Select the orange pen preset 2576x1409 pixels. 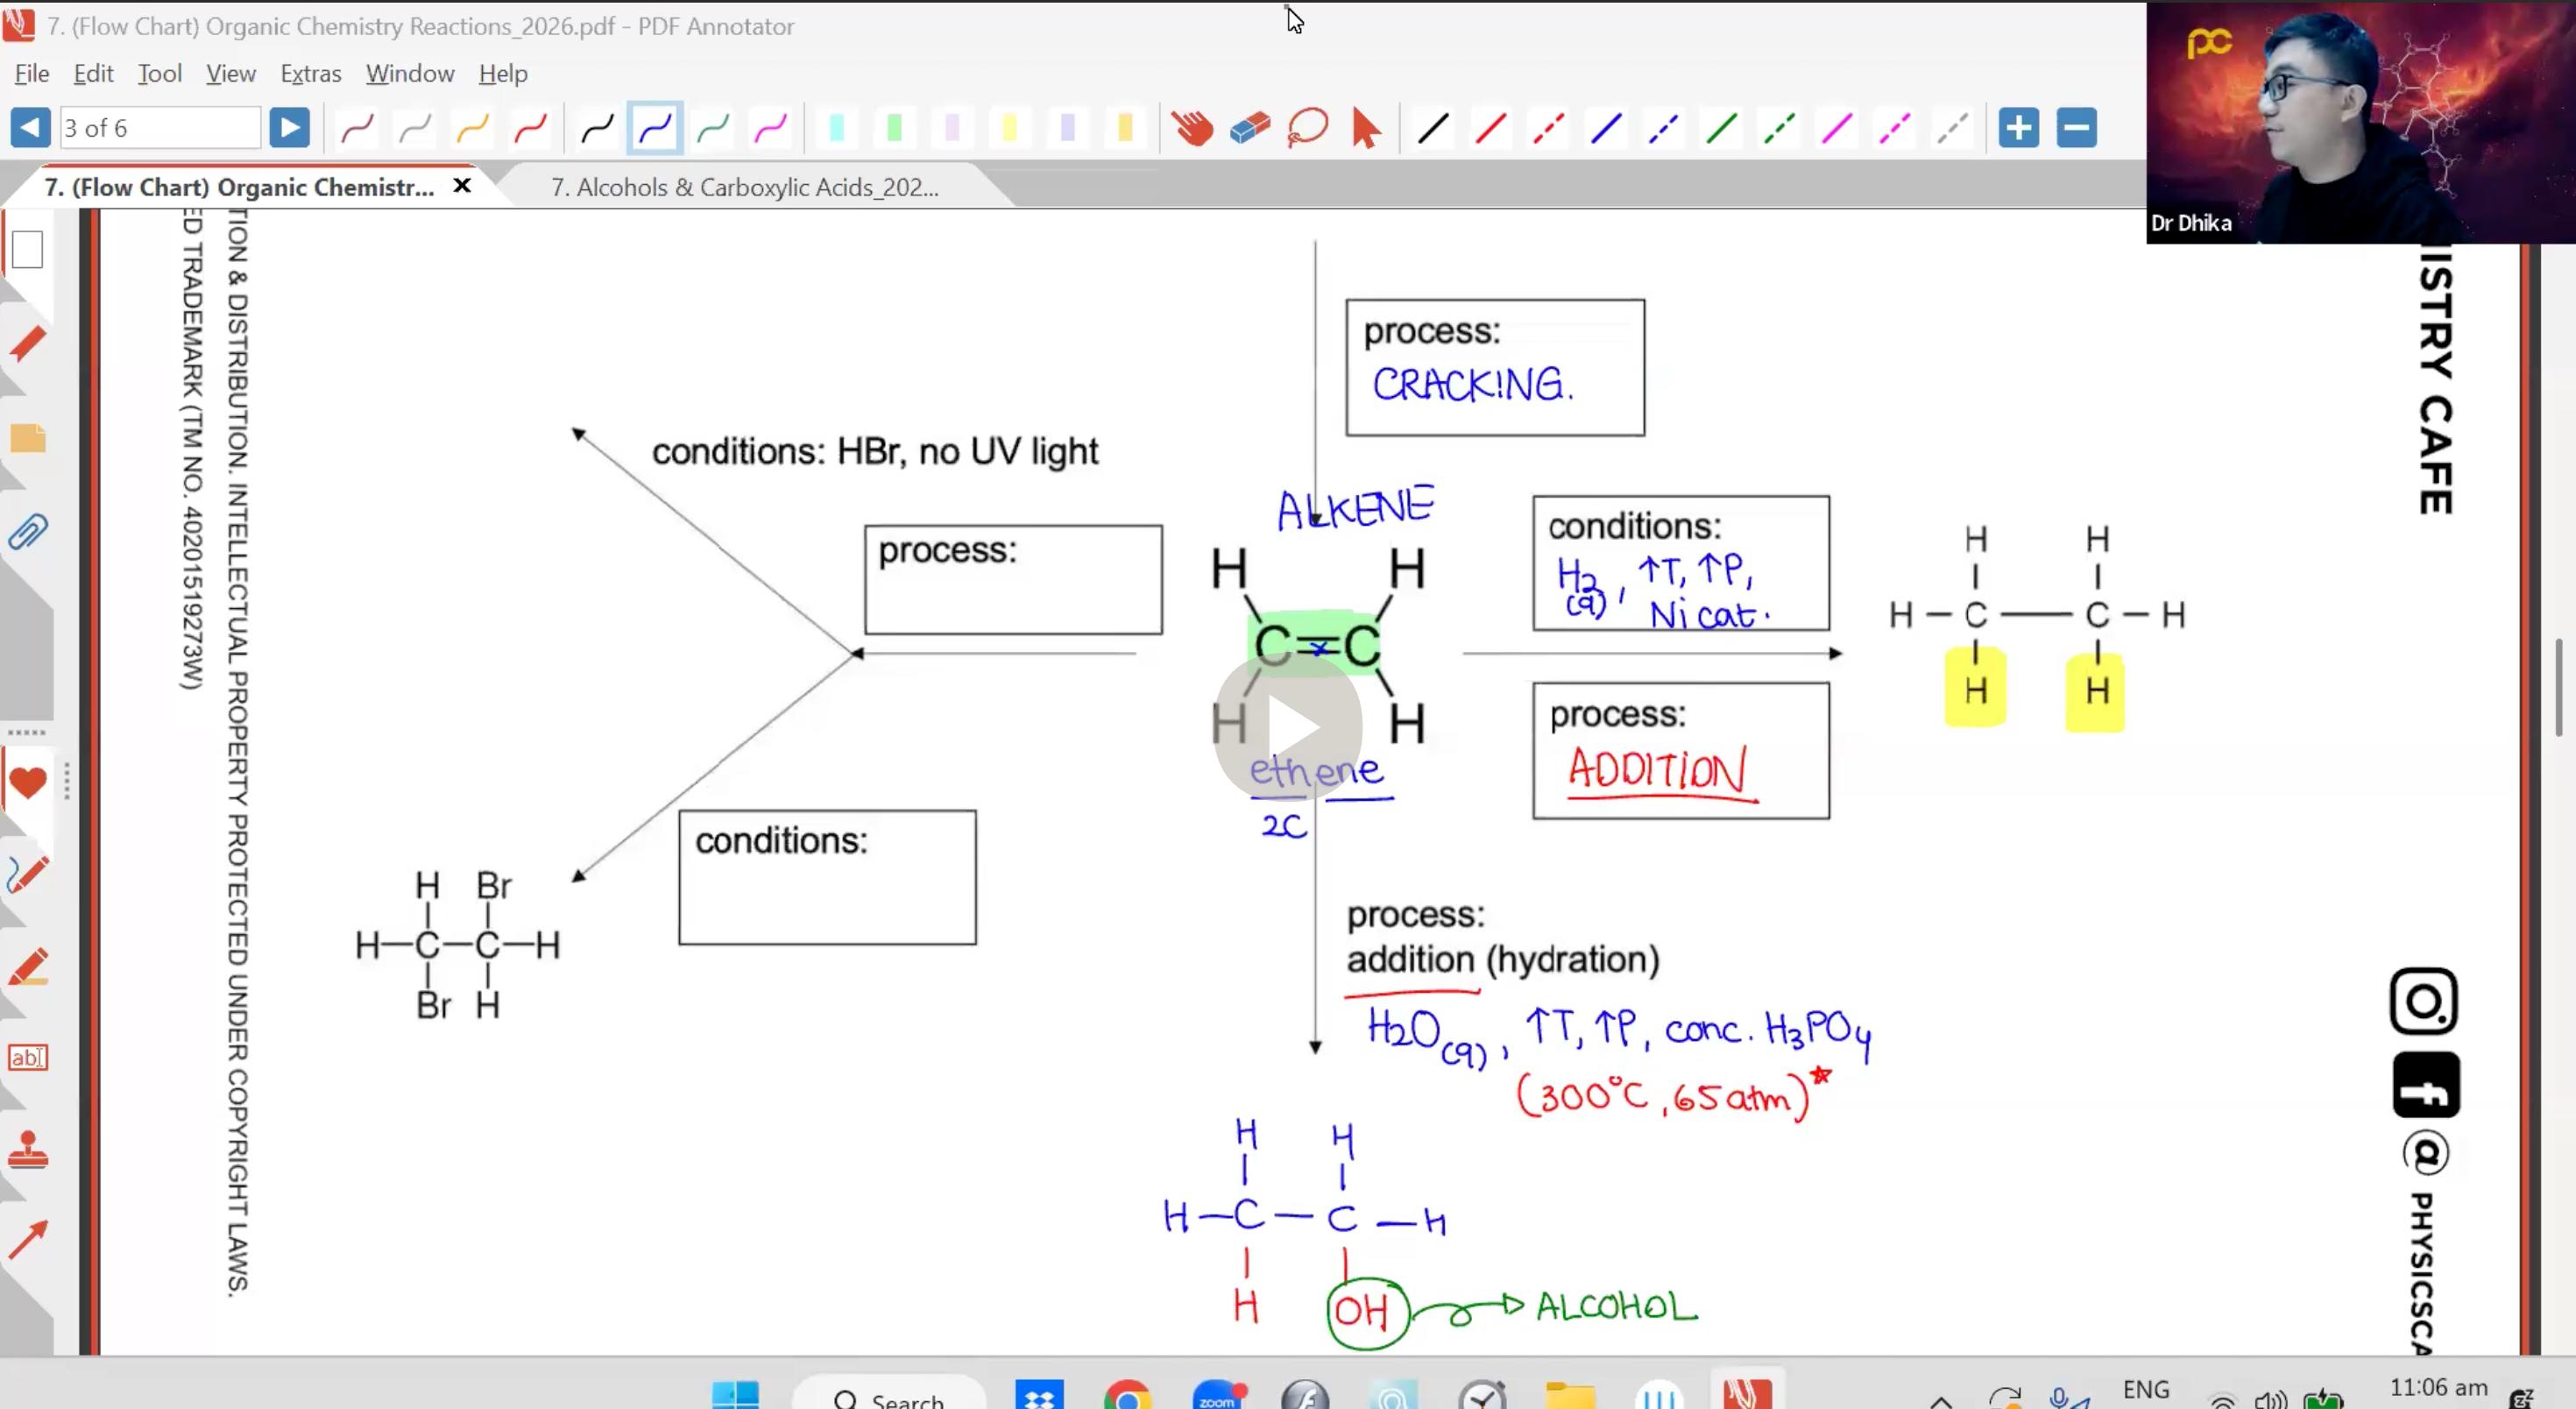click(472, 128)
